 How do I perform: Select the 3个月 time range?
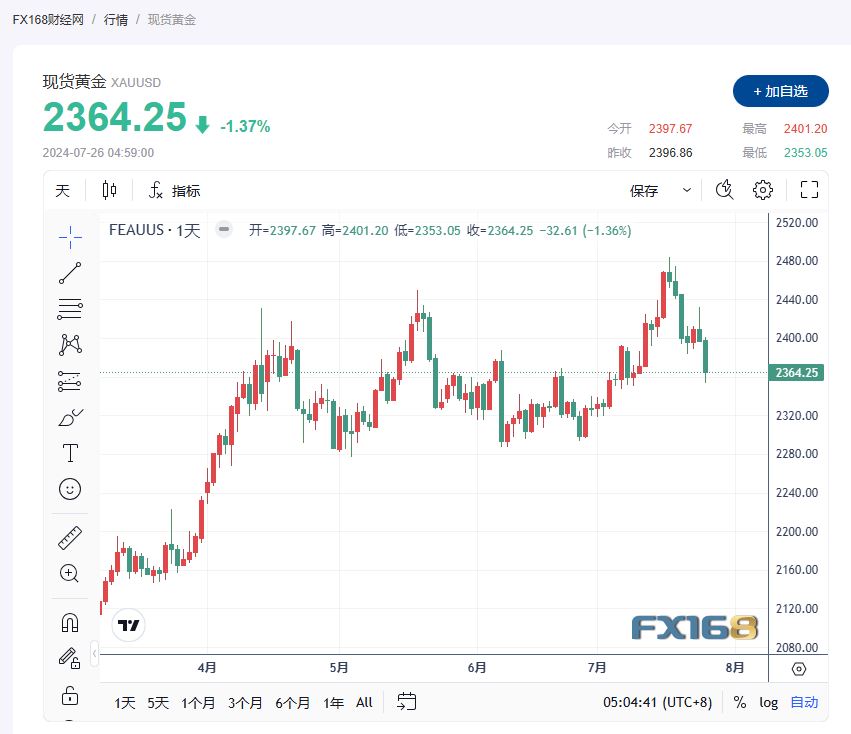click(x=245, y=702)
